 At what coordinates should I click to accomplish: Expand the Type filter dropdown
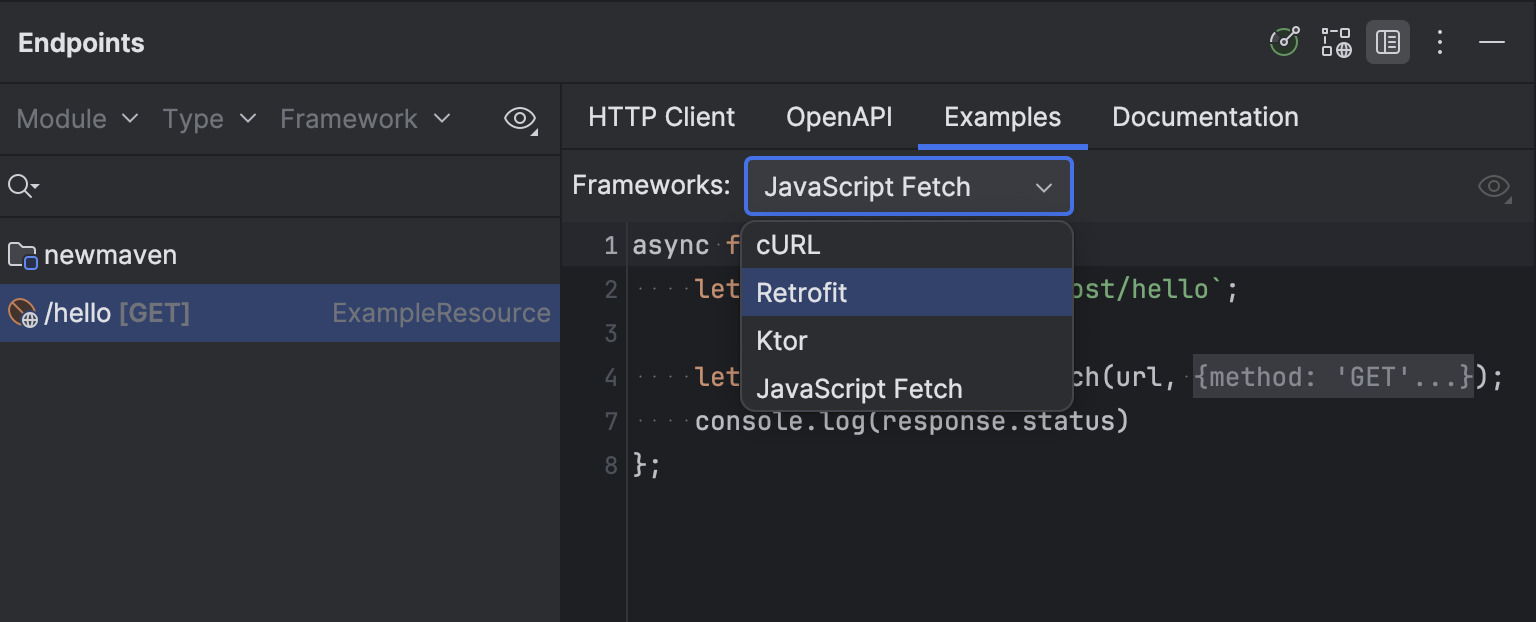[209, 118]
